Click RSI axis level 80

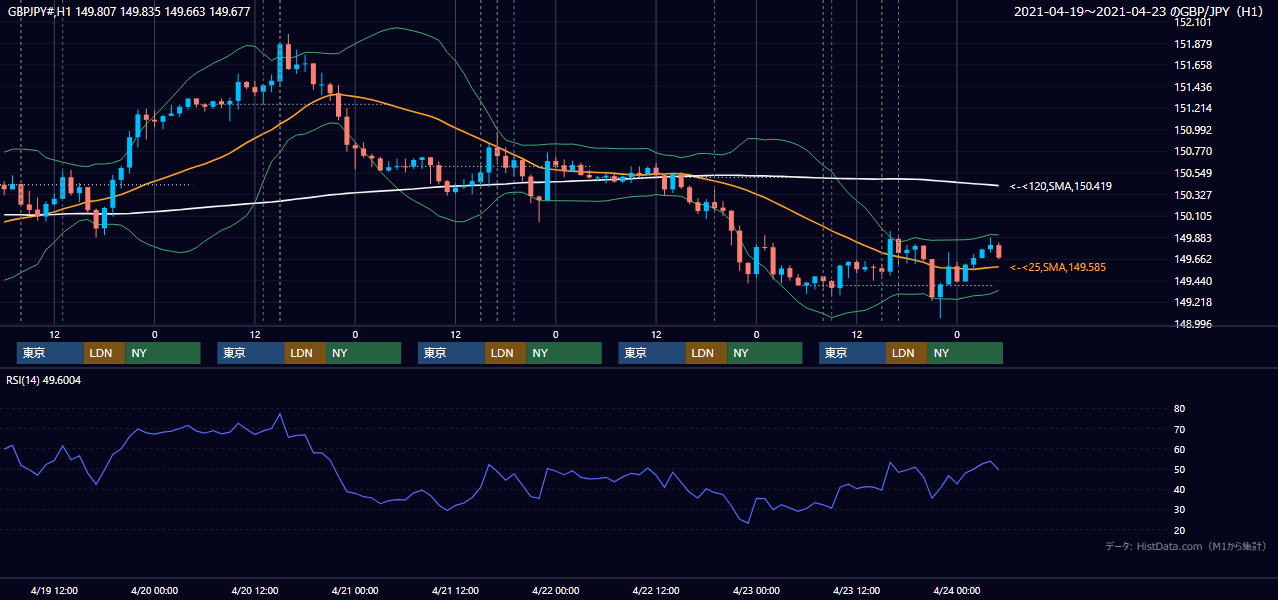click(x=1180, y=409)
